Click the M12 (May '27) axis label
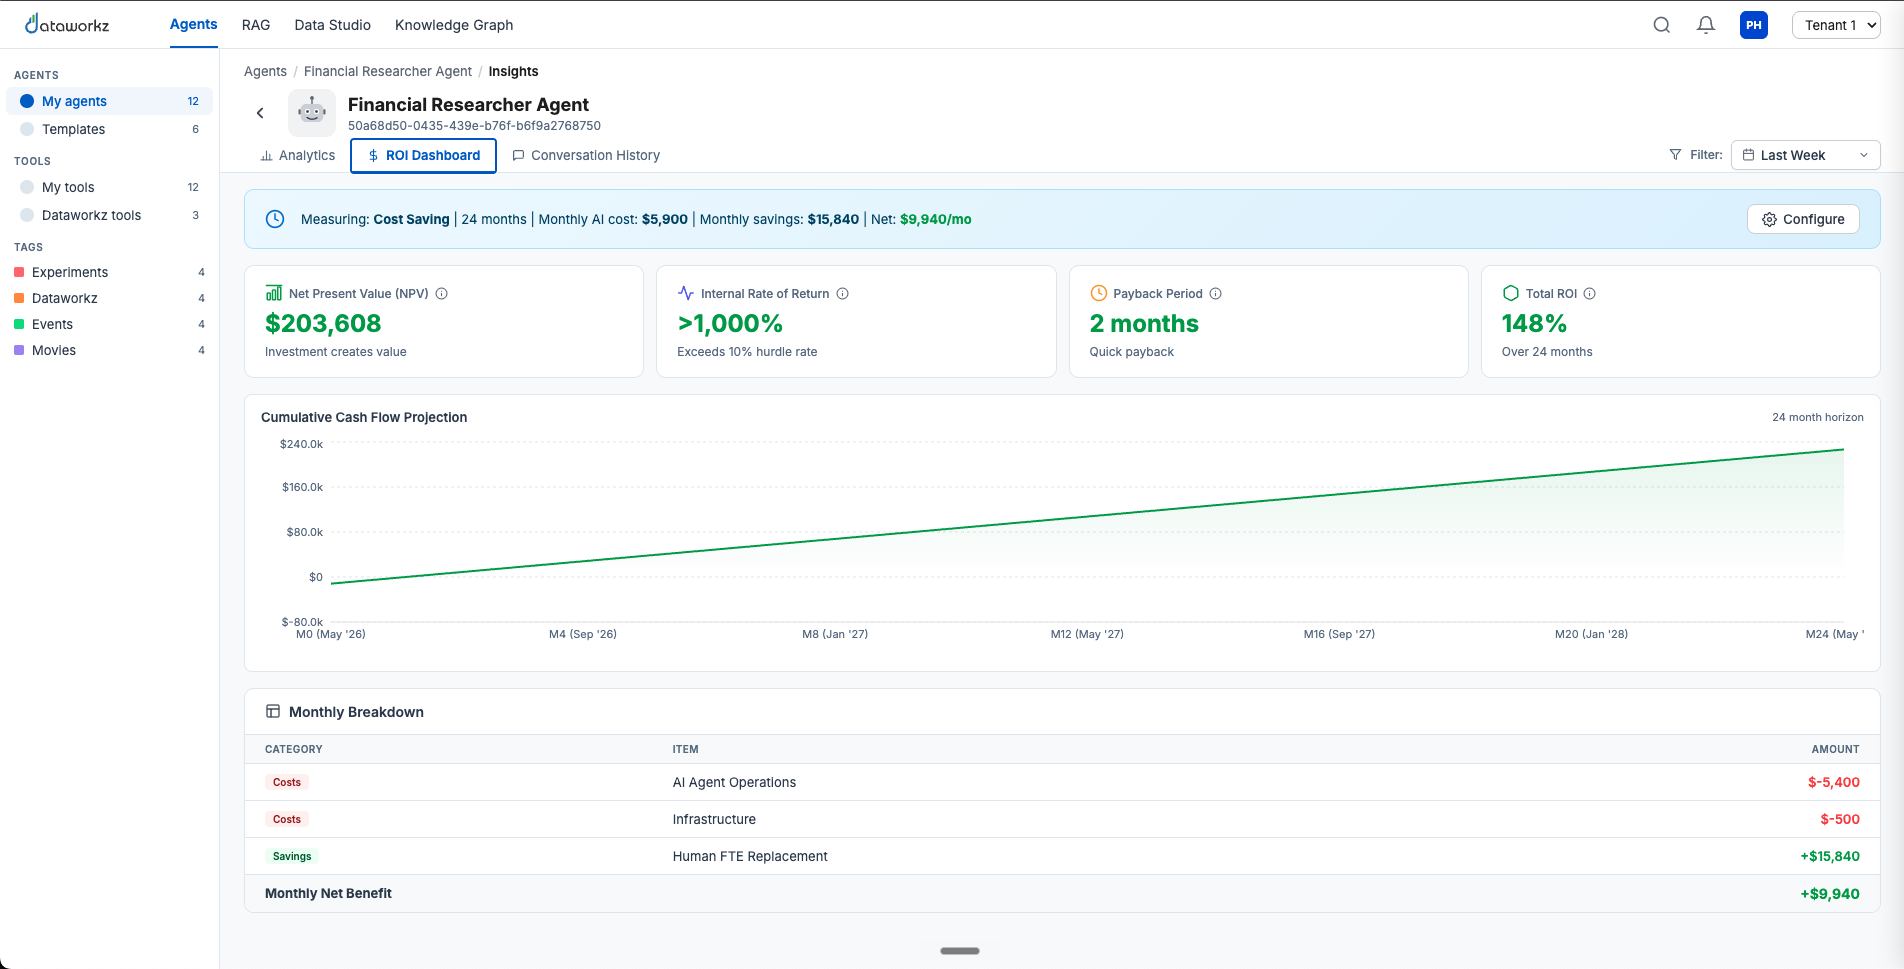1904x969 pixels. [x=1087, y=634]
